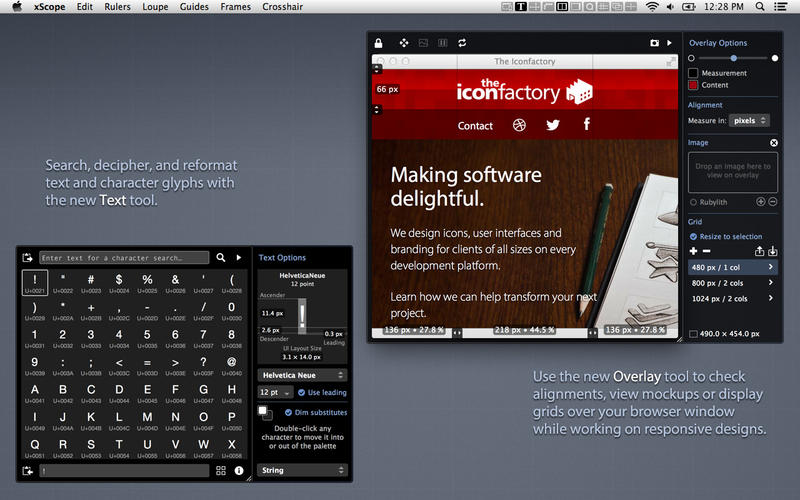The image size is (800, 500).
Task: Click the lock icon on the overlay toolbar
Action: [x=378, y=43]
